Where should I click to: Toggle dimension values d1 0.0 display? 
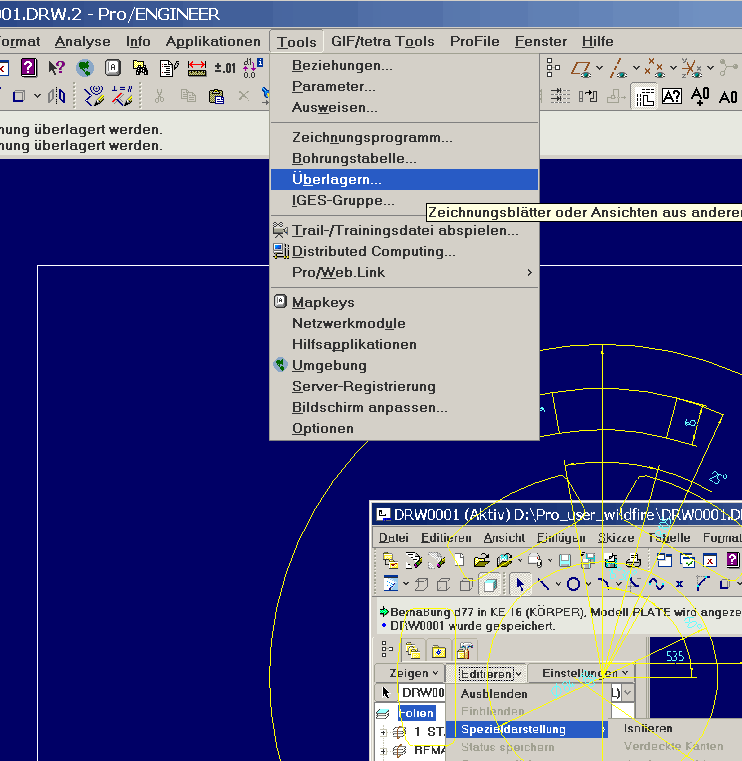coord(253,68)
